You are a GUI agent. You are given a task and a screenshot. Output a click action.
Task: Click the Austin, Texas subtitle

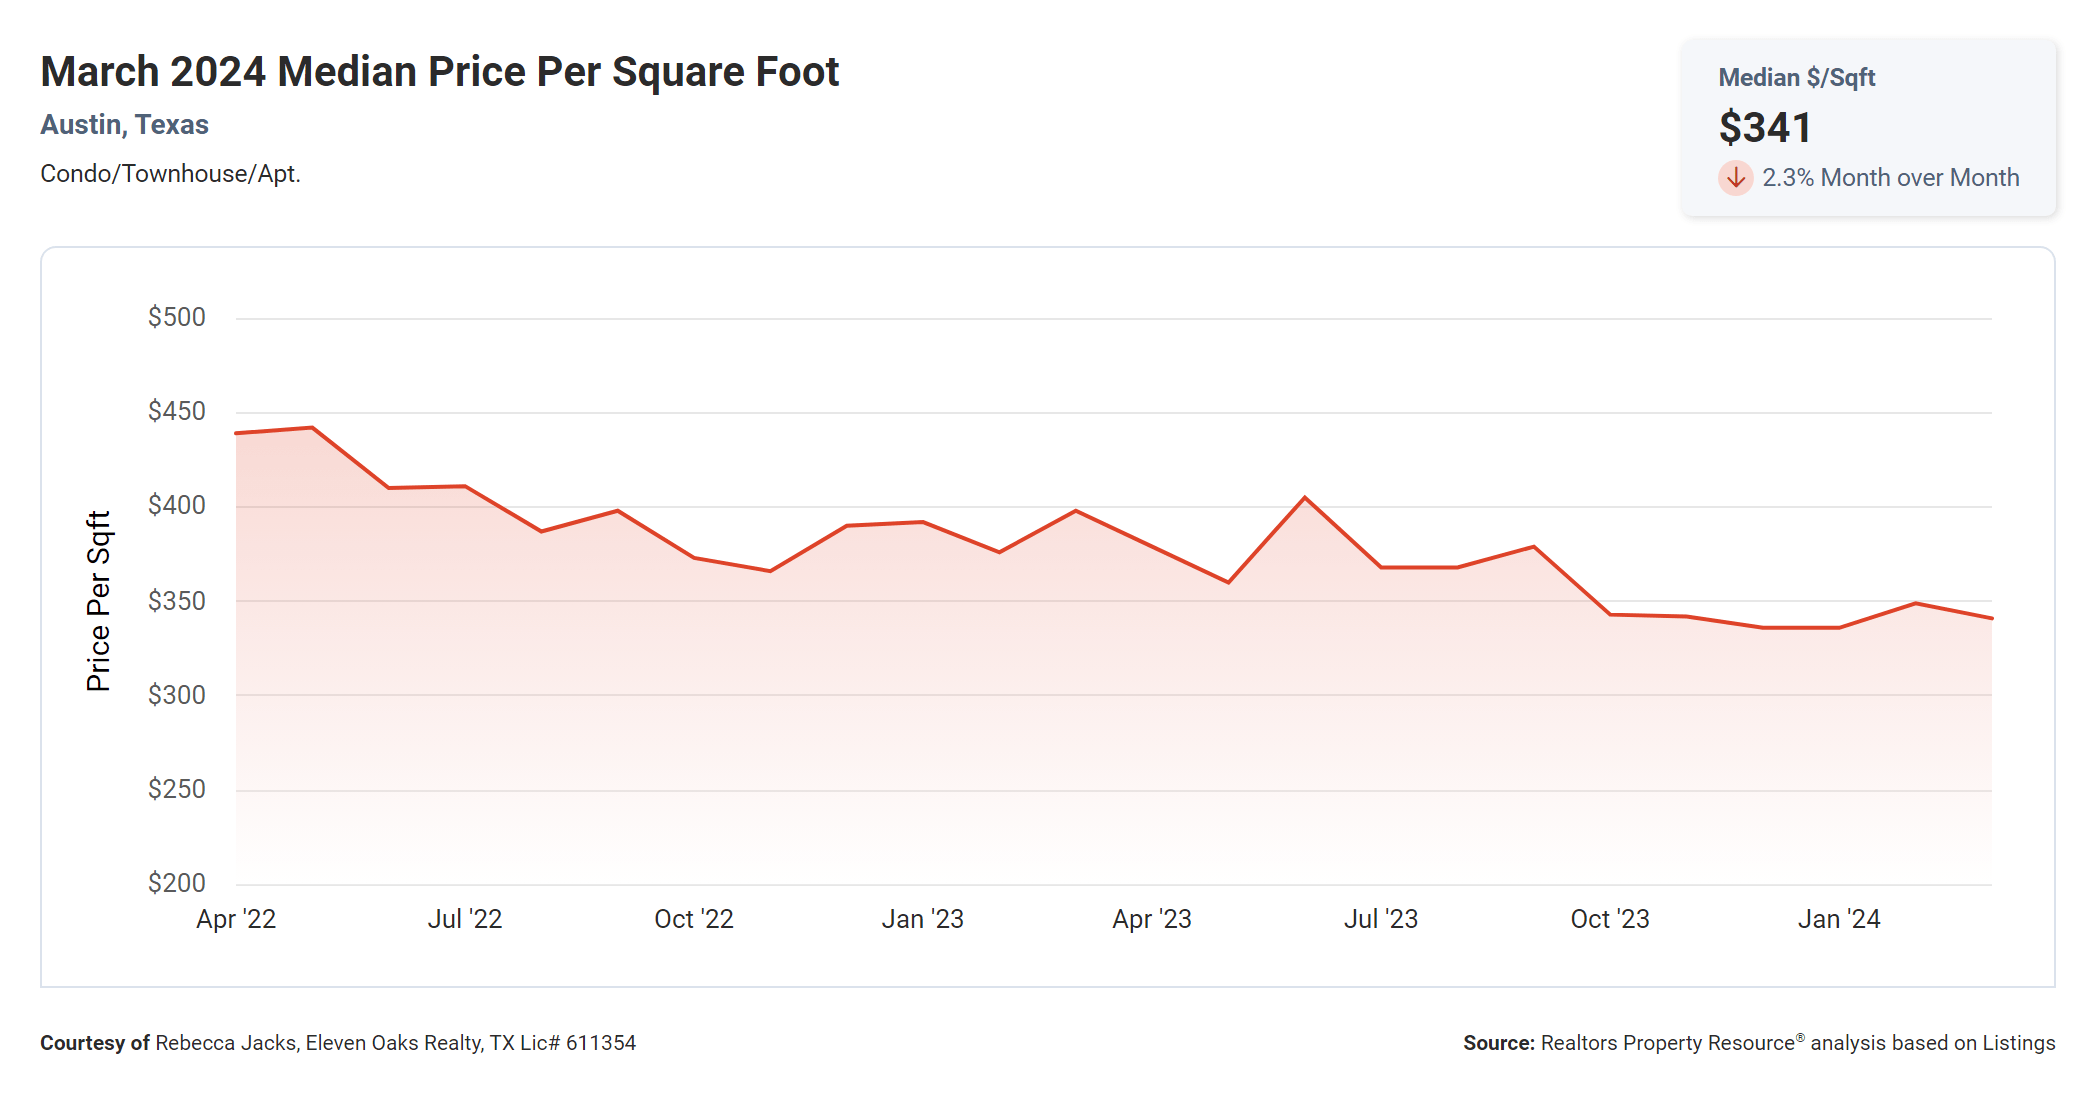(124, 125)
